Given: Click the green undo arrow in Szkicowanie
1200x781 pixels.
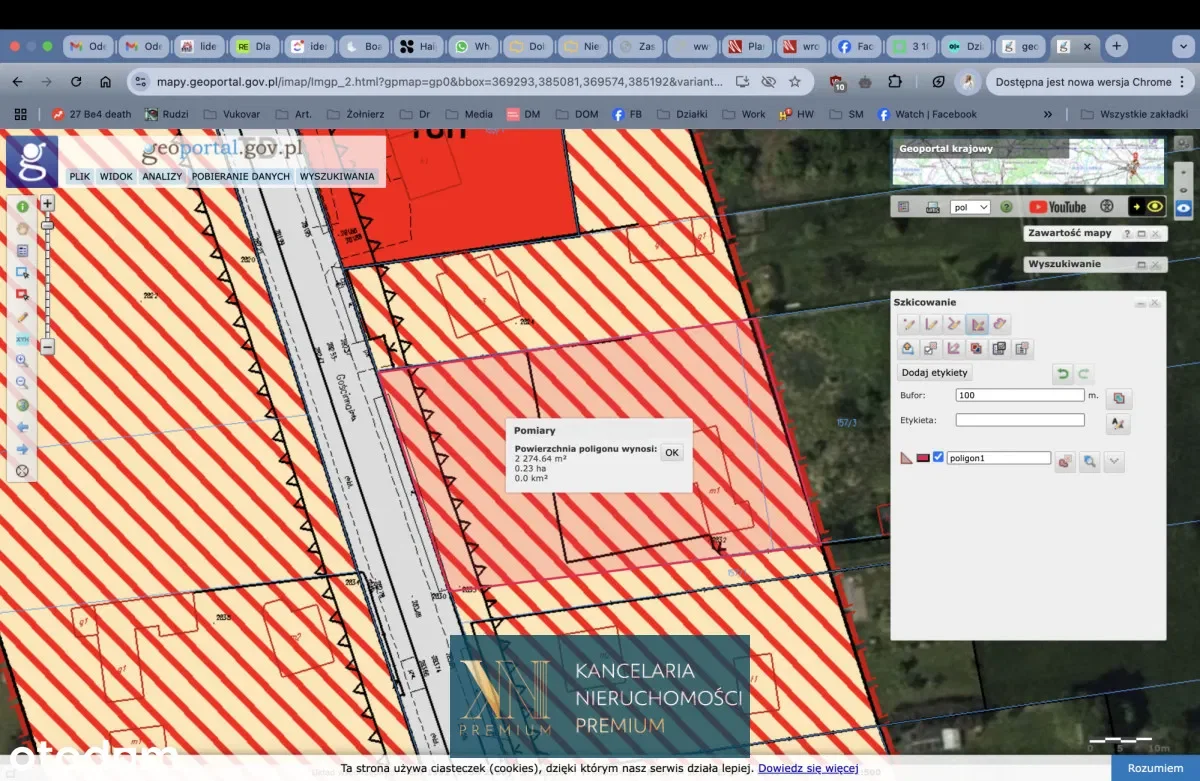Looking at the screenshot, I should pos(1063,374).
